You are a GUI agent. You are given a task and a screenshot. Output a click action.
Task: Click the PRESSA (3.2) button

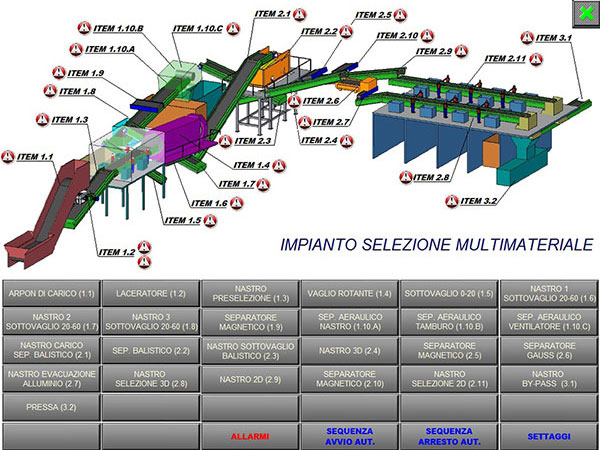(50, 408)
